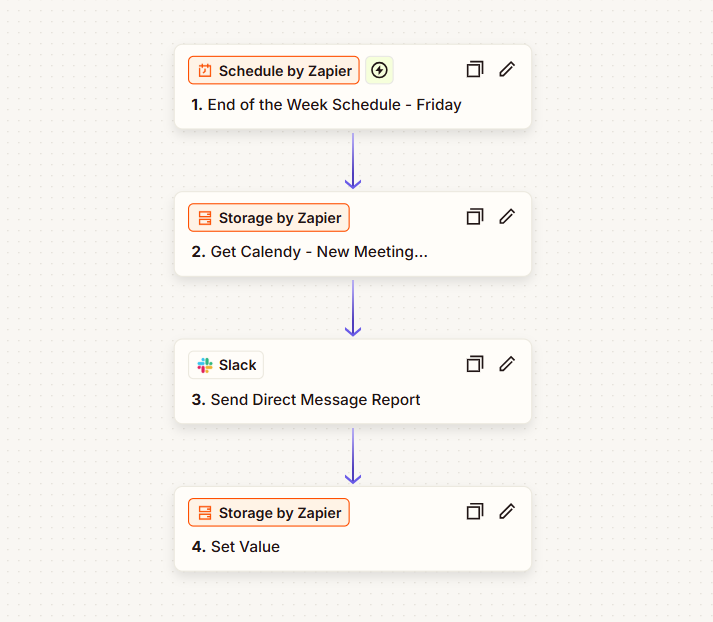Click the Storage by Zapier badge in step 2

tap(269, 218)
